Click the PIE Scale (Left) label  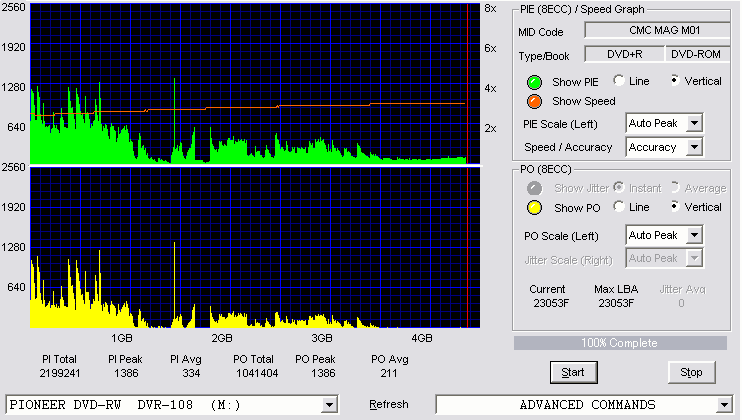coord(560,124)
